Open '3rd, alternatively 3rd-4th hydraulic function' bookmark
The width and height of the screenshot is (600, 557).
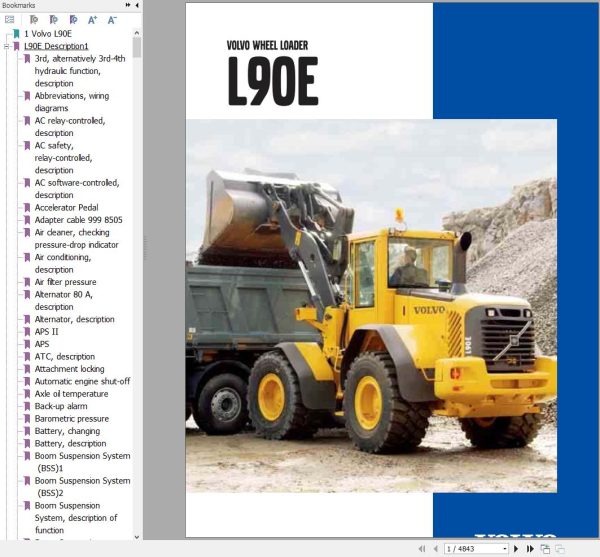80,71
